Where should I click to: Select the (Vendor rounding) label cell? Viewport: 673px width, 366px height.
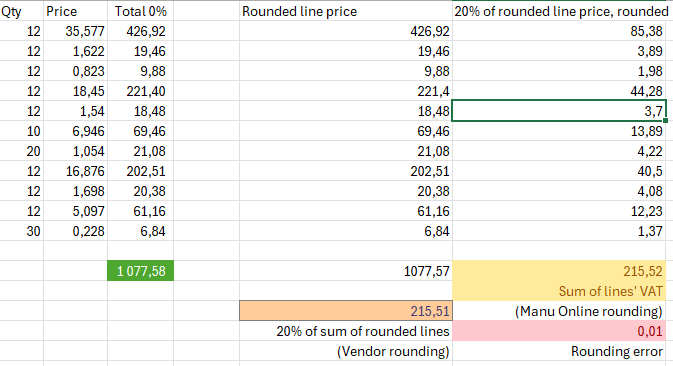tap(346, 351)
